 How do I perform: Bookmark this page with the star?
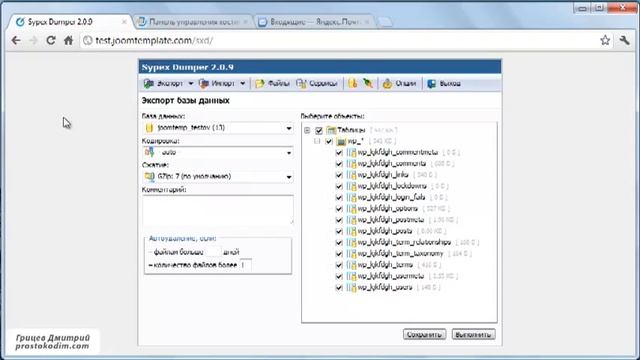(605, 40)
